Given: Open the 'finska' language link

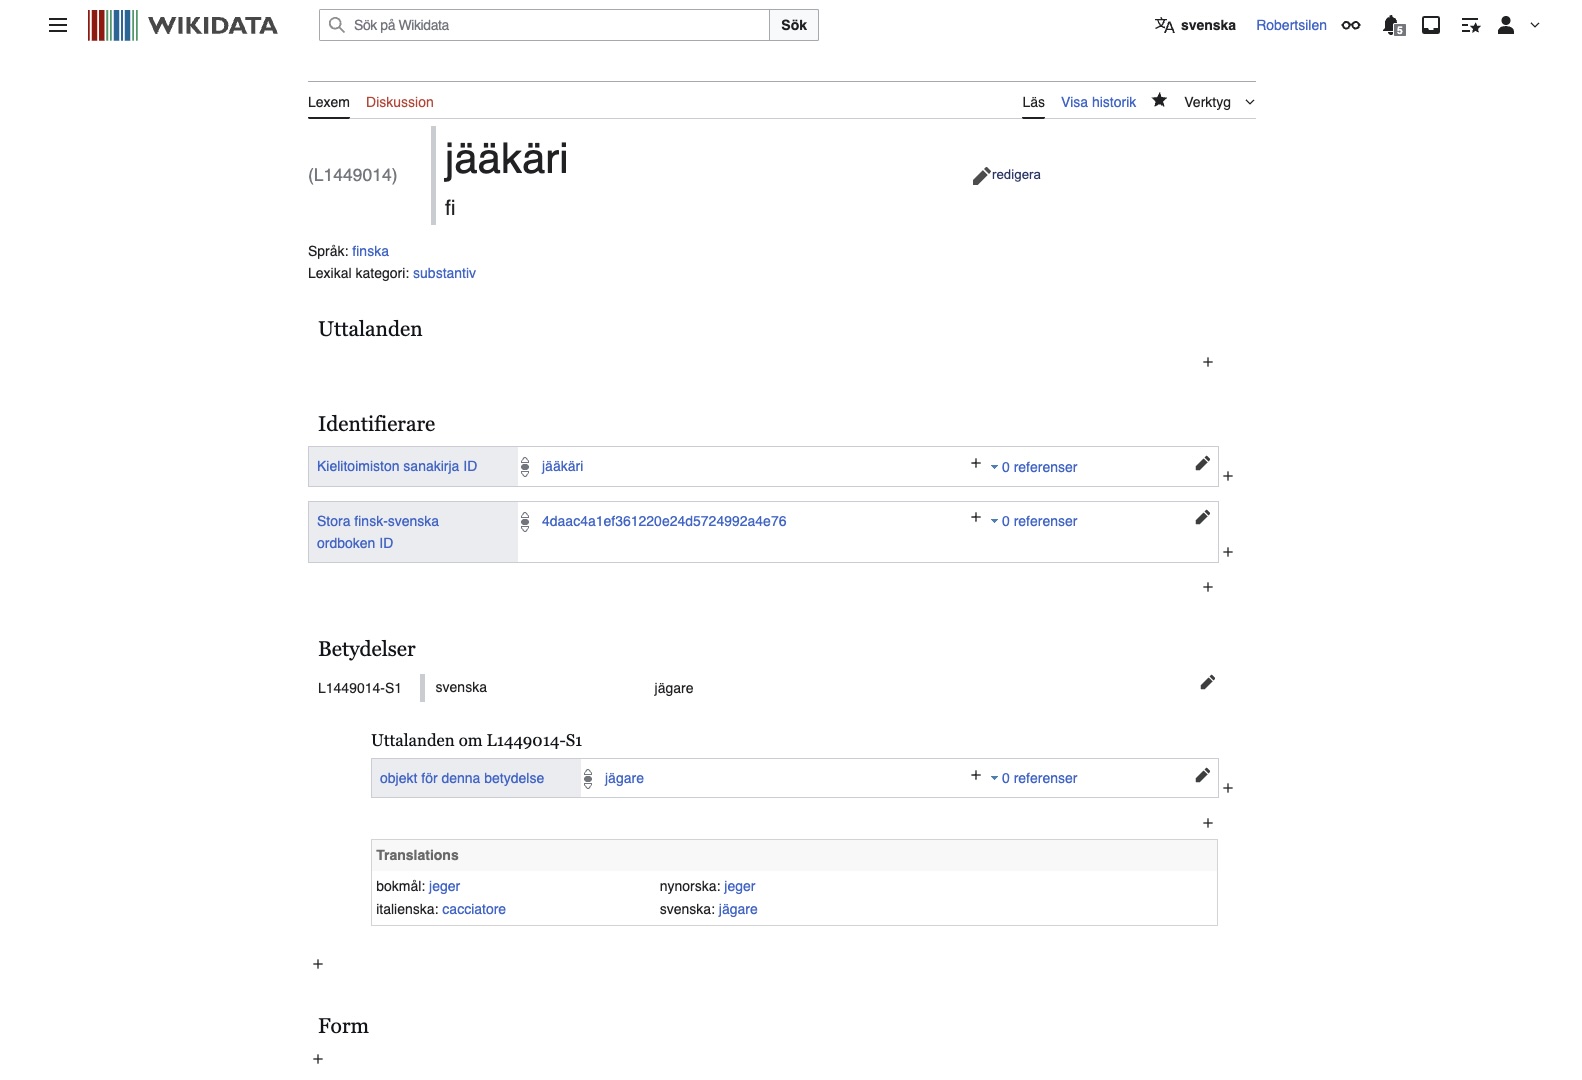Looking at the screenshot, I should click(x=370, y=251).
